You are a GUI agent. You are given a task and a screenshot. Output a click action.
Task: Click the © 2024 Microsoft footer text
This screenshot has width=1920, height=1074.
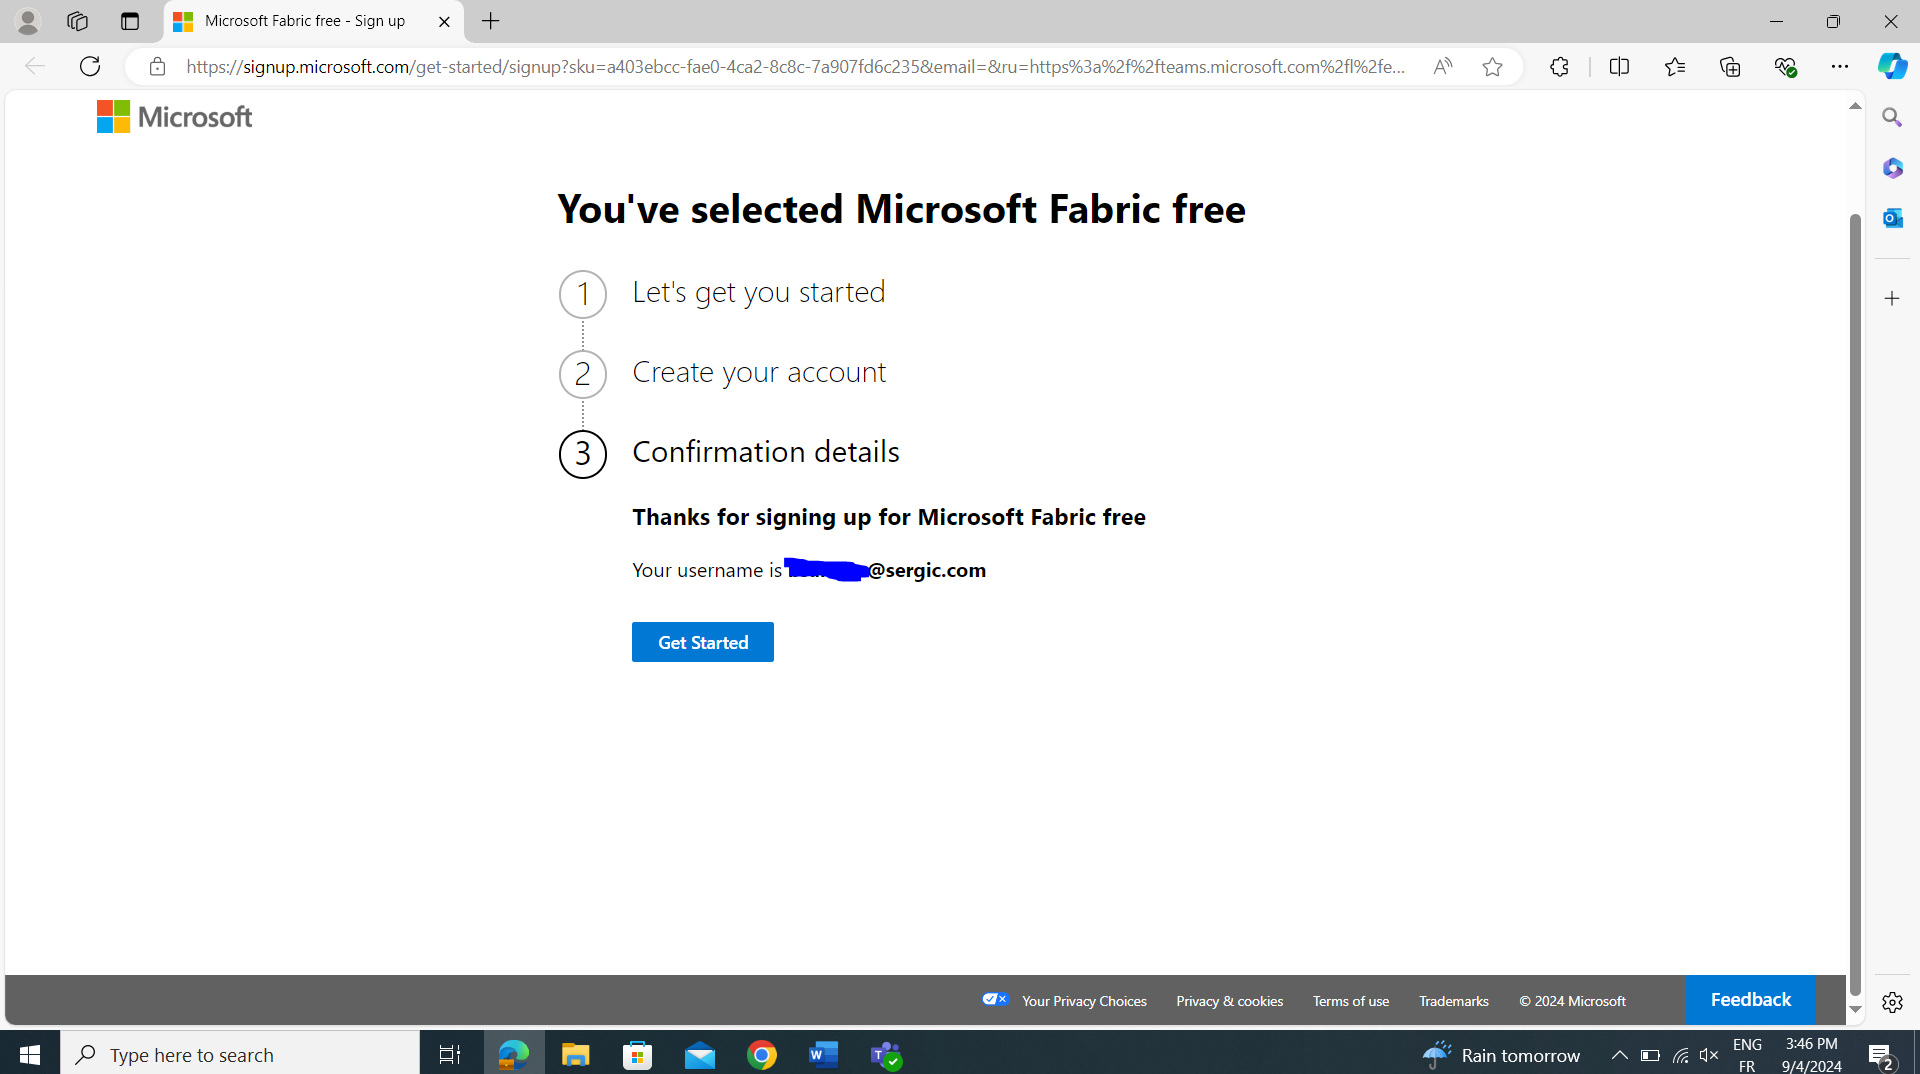(1572, 1001)
